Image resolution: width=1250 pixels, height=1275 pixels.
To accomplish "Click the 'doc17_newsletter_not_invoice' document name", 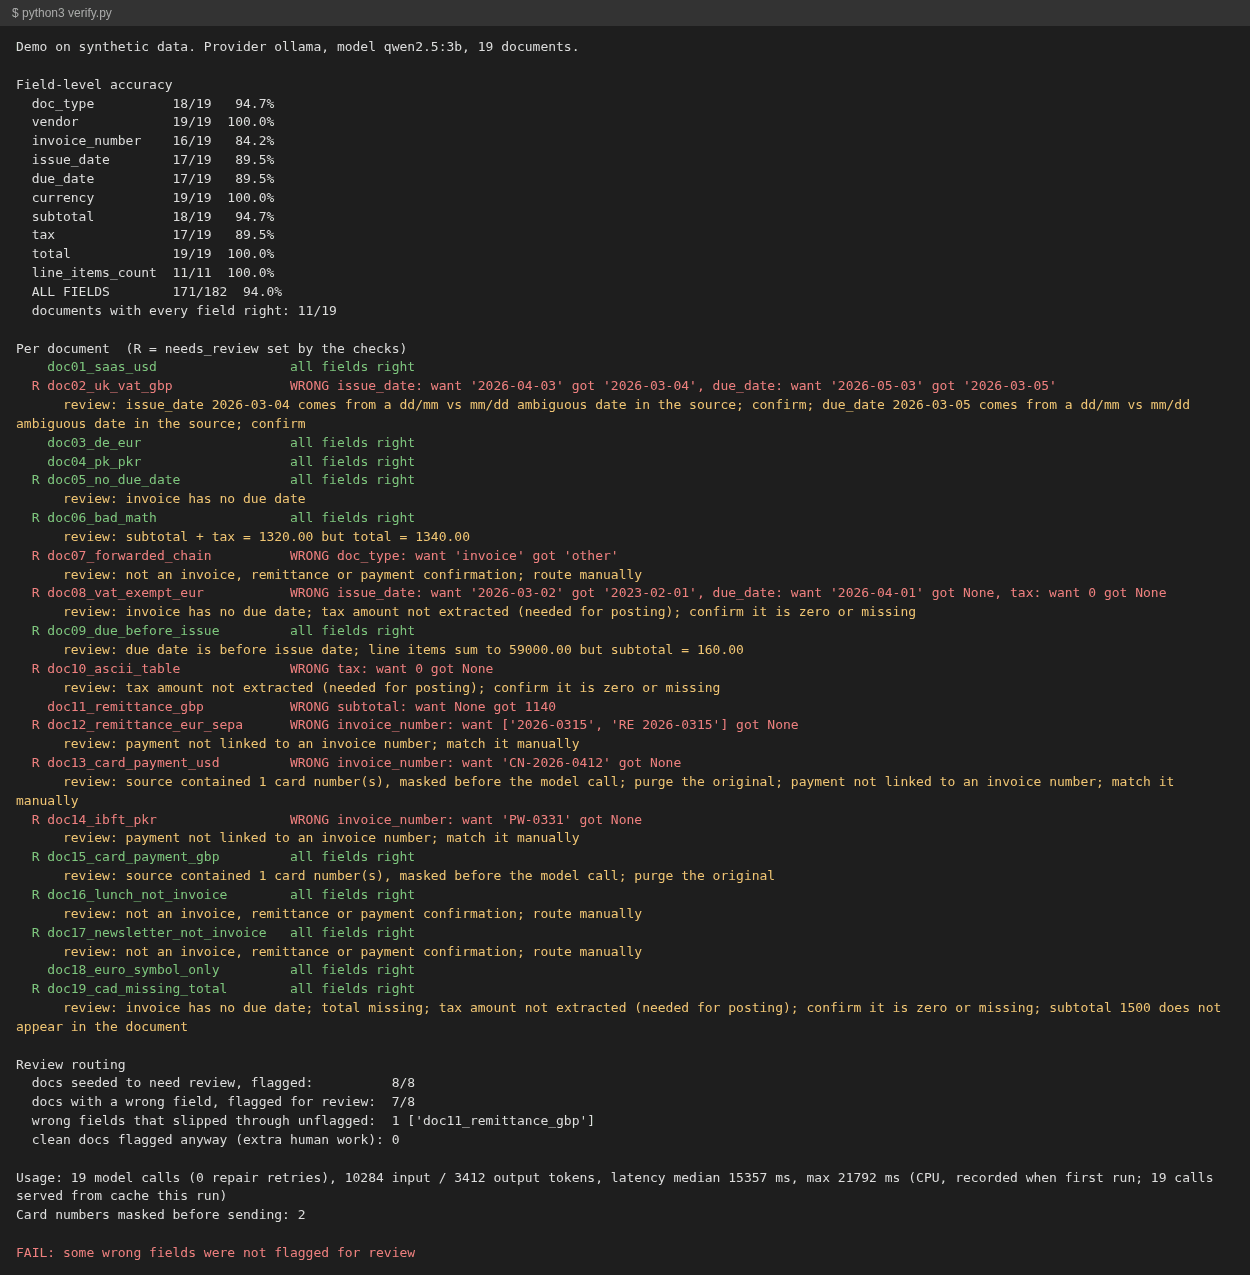I will click(x=157, y=933).
